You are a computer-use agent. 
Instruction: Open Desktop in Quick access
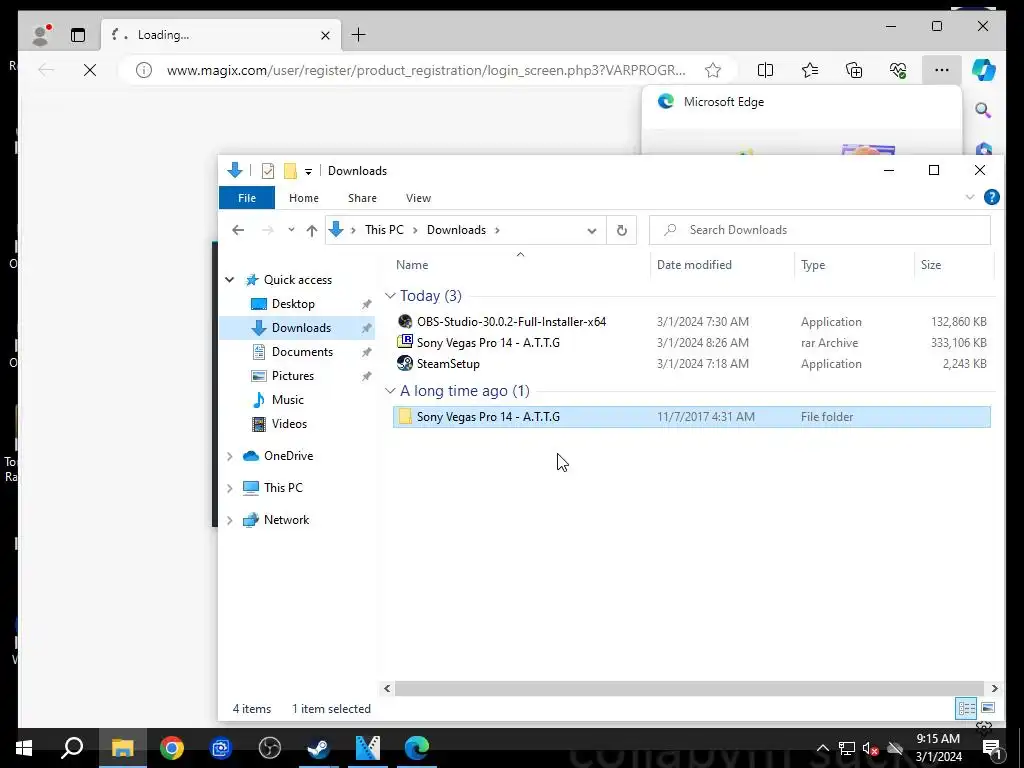[293, 304]
